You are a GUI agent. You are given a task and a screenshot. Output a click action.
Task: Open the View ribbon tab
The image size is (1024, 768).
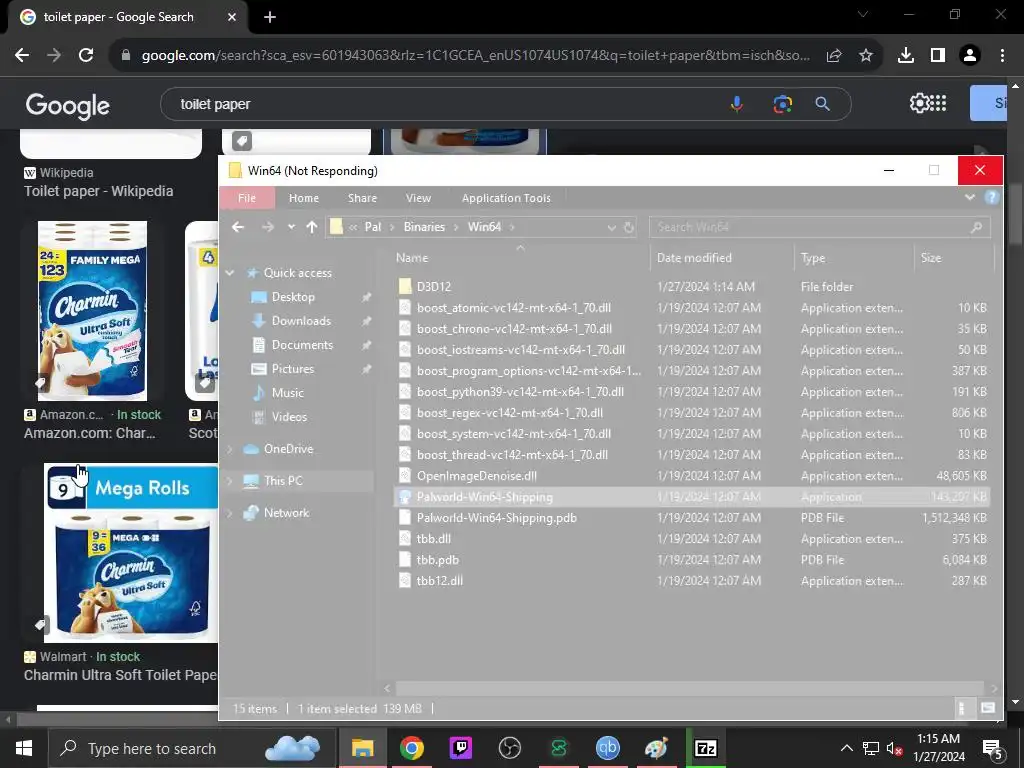click(418, 198)
